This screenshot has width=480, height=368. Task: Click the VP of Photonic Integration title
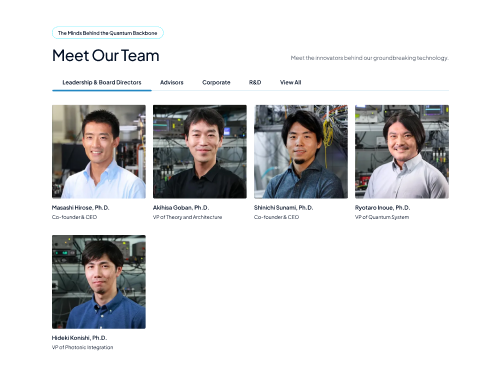(x=82, y=347)
